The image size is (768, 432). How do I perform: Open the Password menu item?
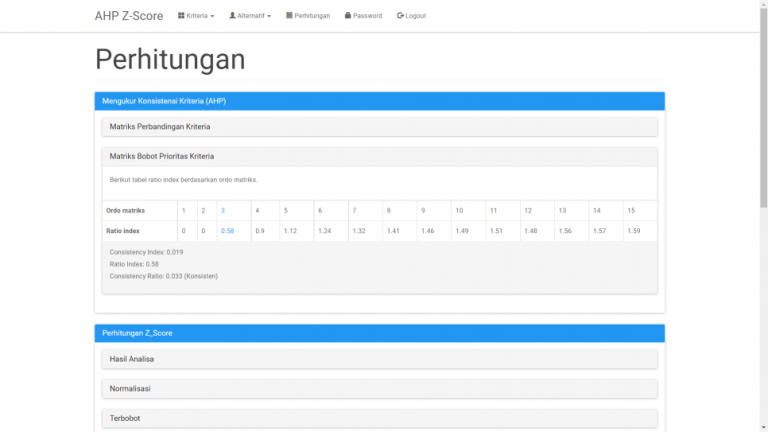[x=363, y=16]
